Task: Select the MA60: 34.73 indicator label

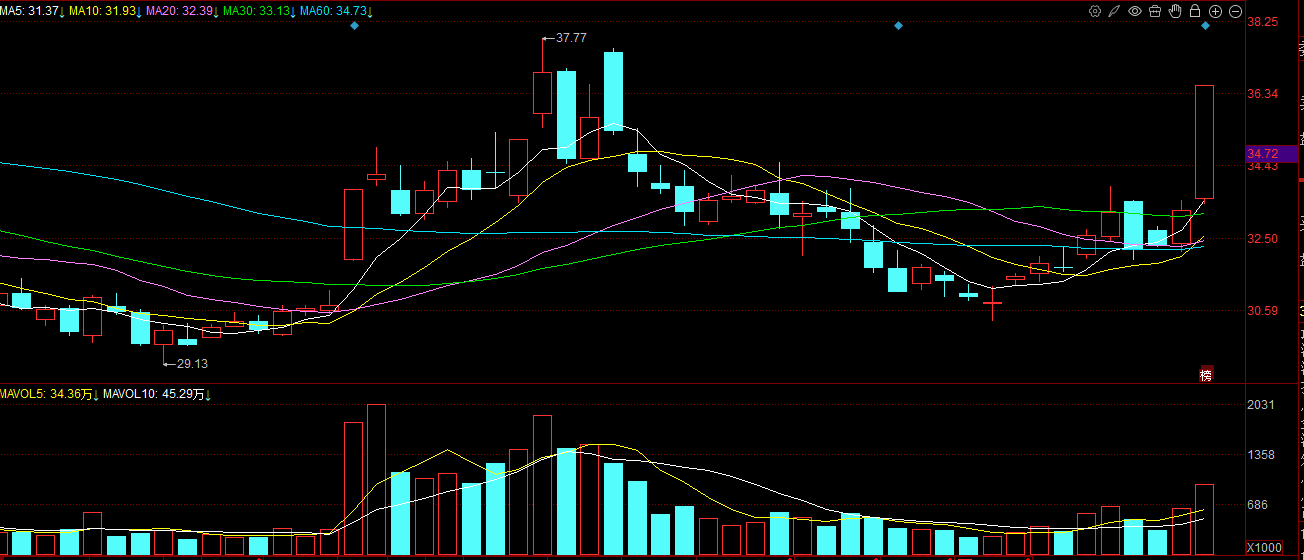Action: 337,11
